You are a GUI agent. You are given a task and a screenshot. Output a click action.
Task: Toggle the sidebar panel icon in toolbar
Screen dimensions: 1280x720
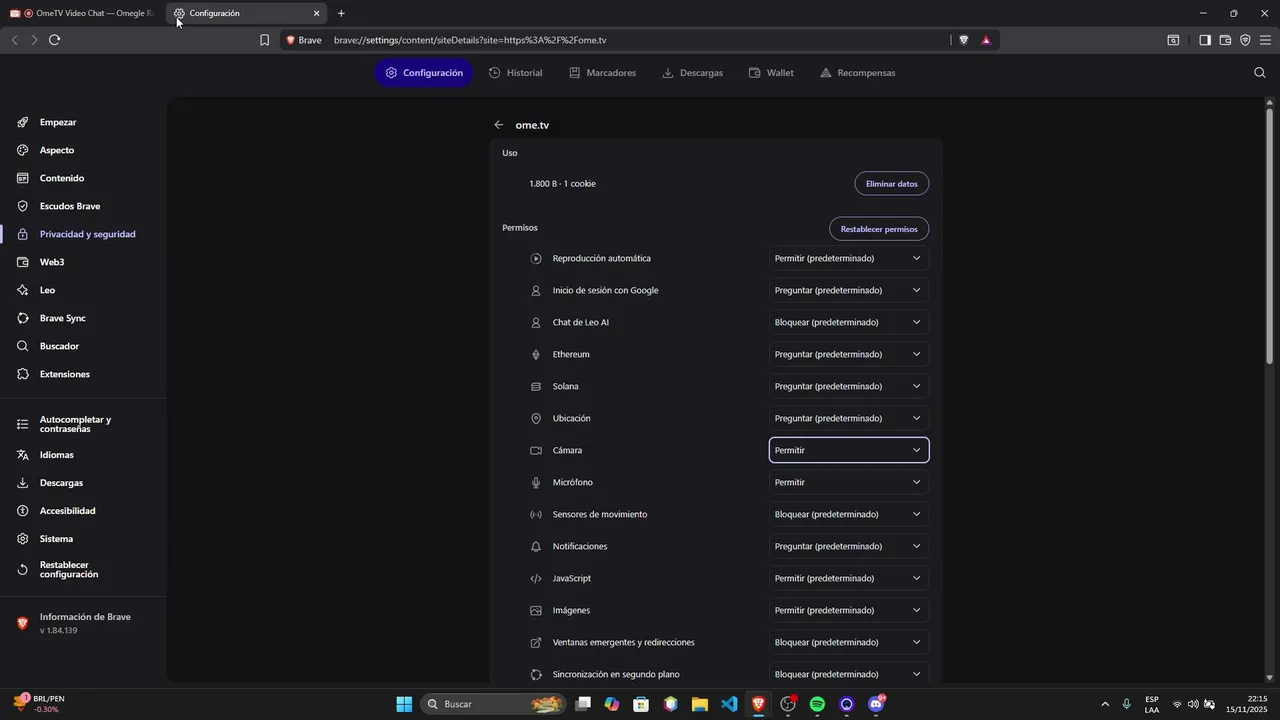click(1205, 40)
